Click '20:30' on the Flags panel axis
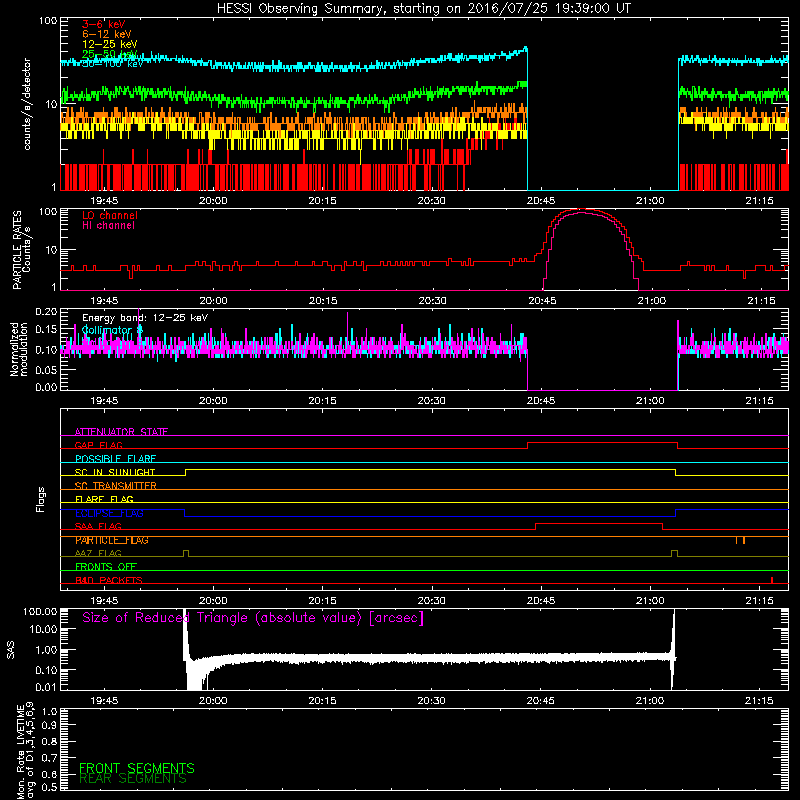The image size is (800, 800). click(x=432, y=601)
